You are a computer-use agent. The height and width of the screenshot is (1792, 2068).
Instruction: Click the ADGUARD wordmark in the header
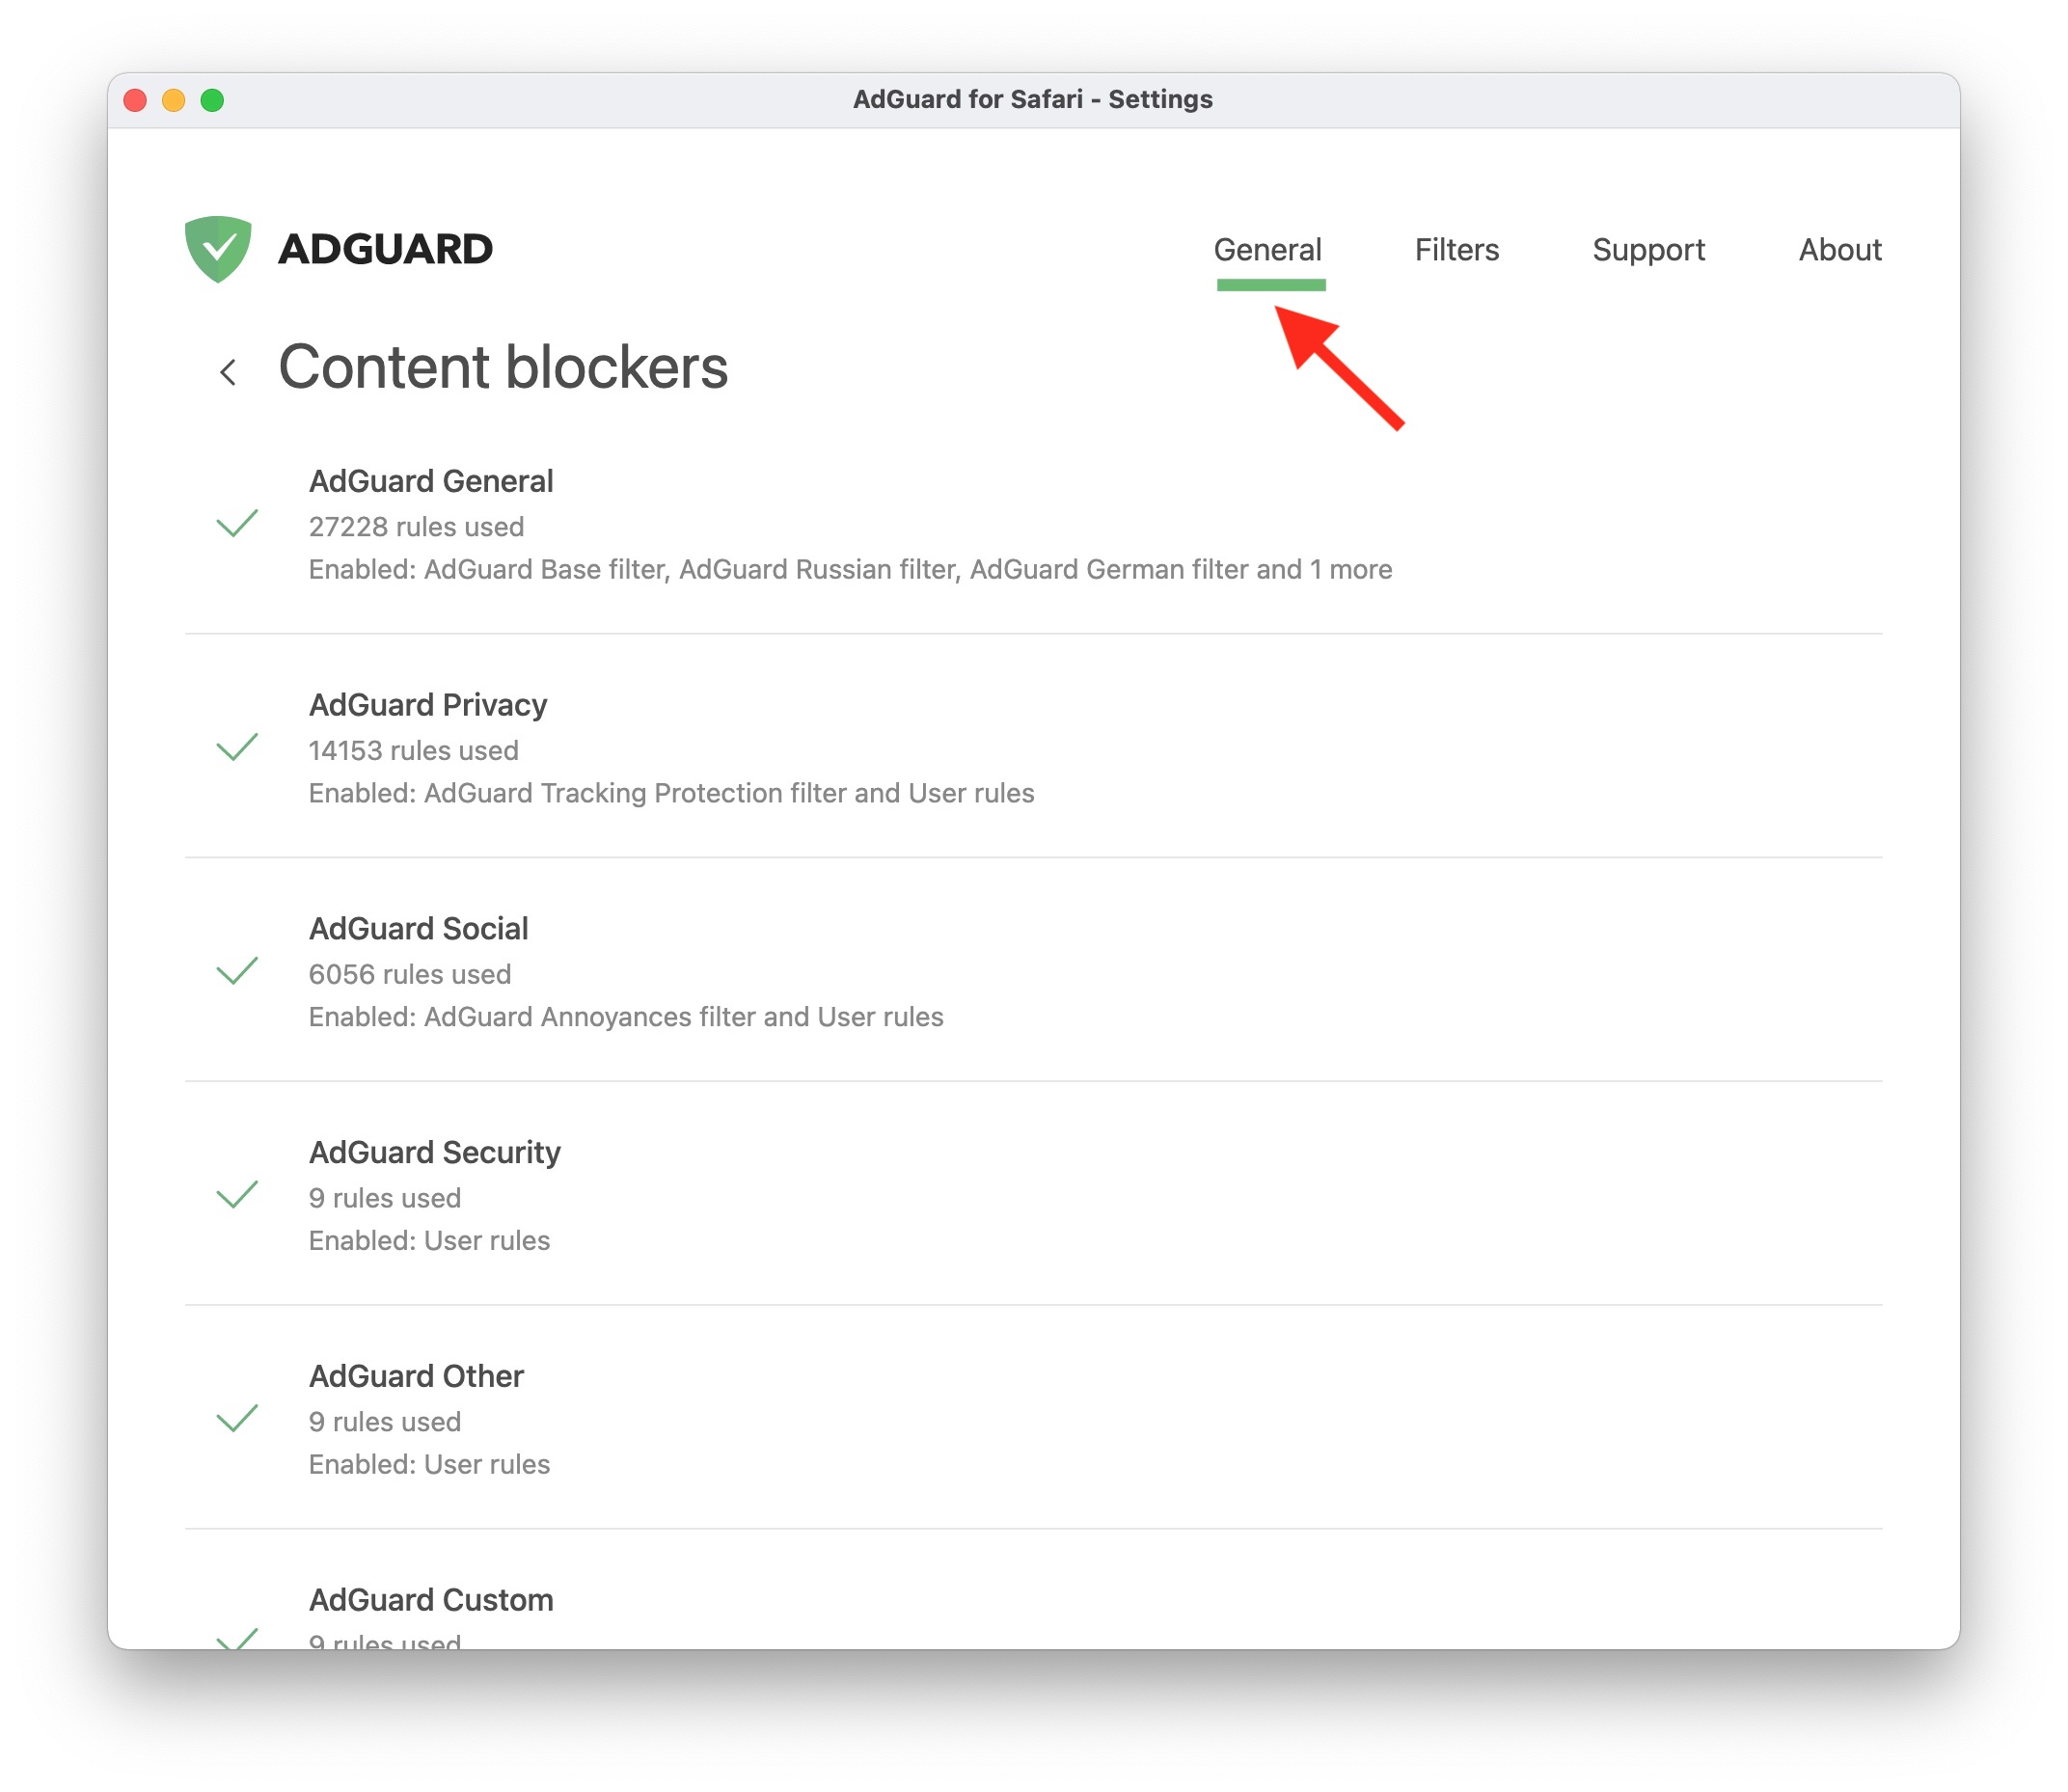point(386,249)
